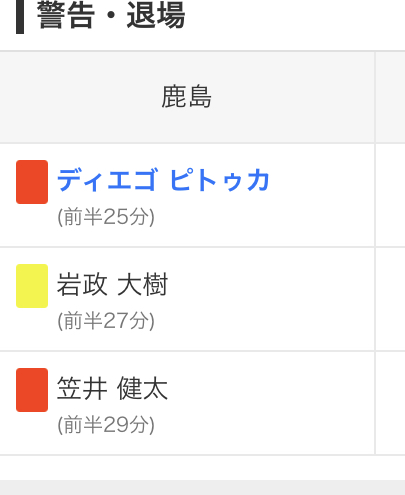
Task: Select the 岩政 大樹 player name
Action: 112,284
